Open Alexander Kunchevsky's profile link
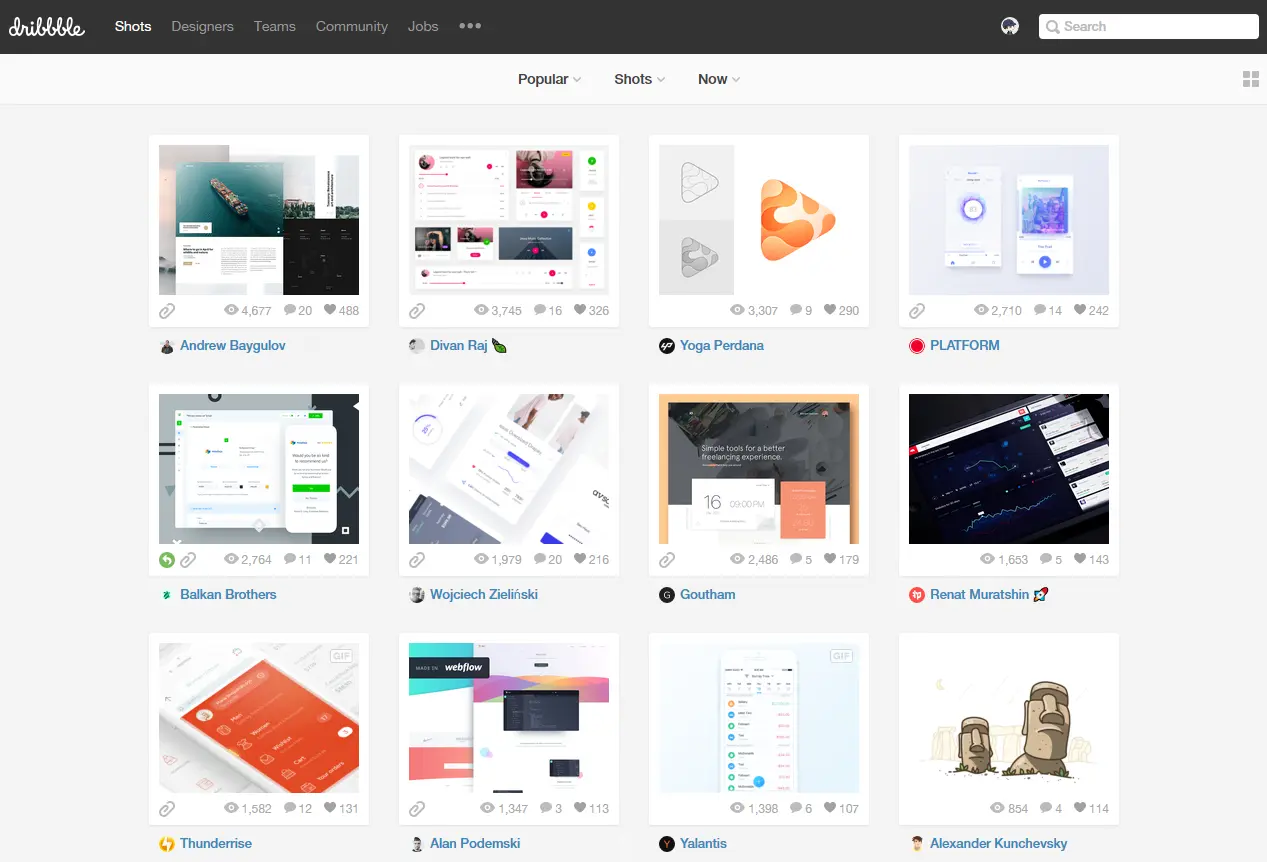 click(999, 843)
